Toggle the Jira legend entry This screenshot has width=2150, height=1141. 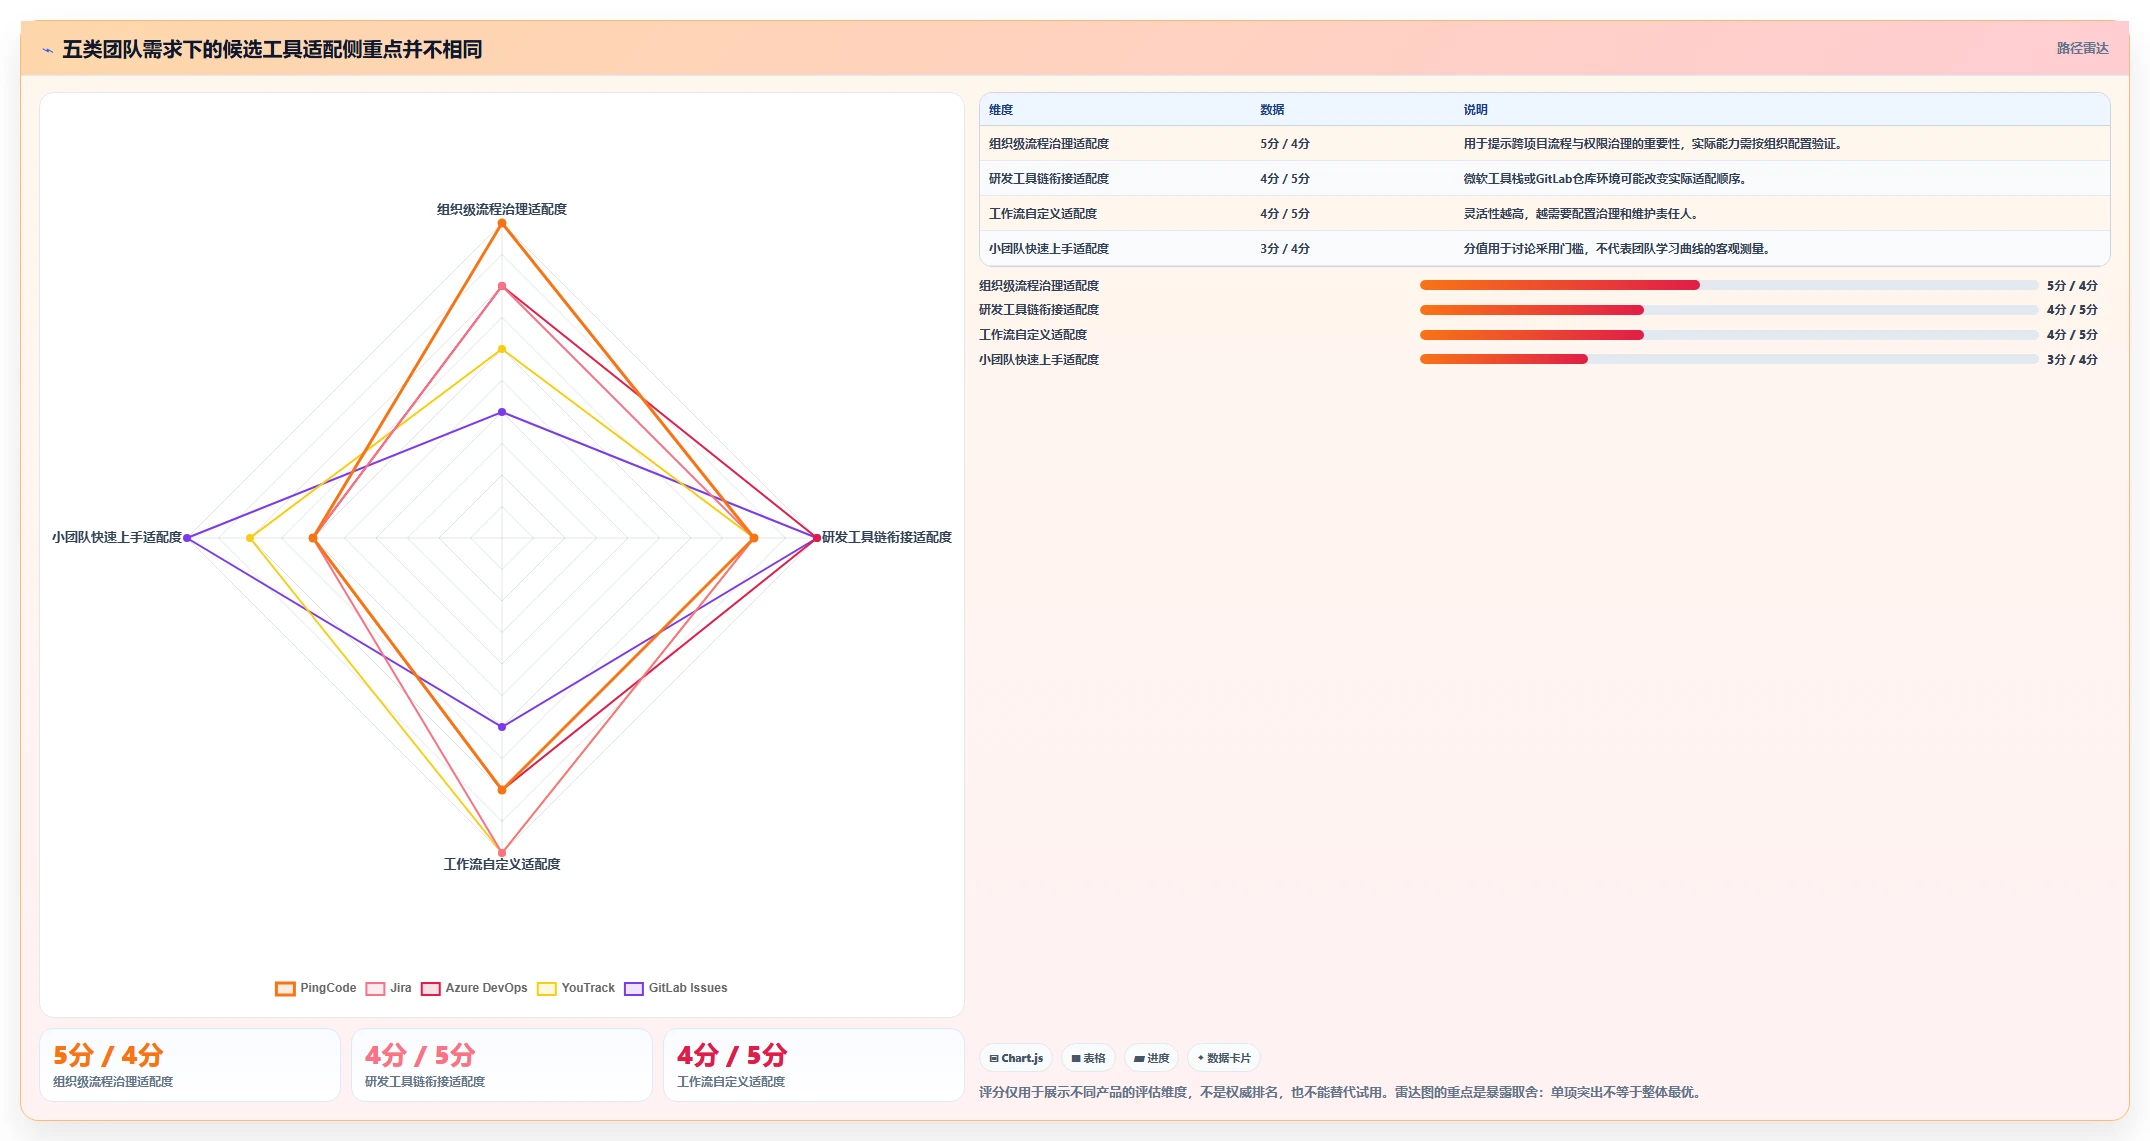(389, 988)
